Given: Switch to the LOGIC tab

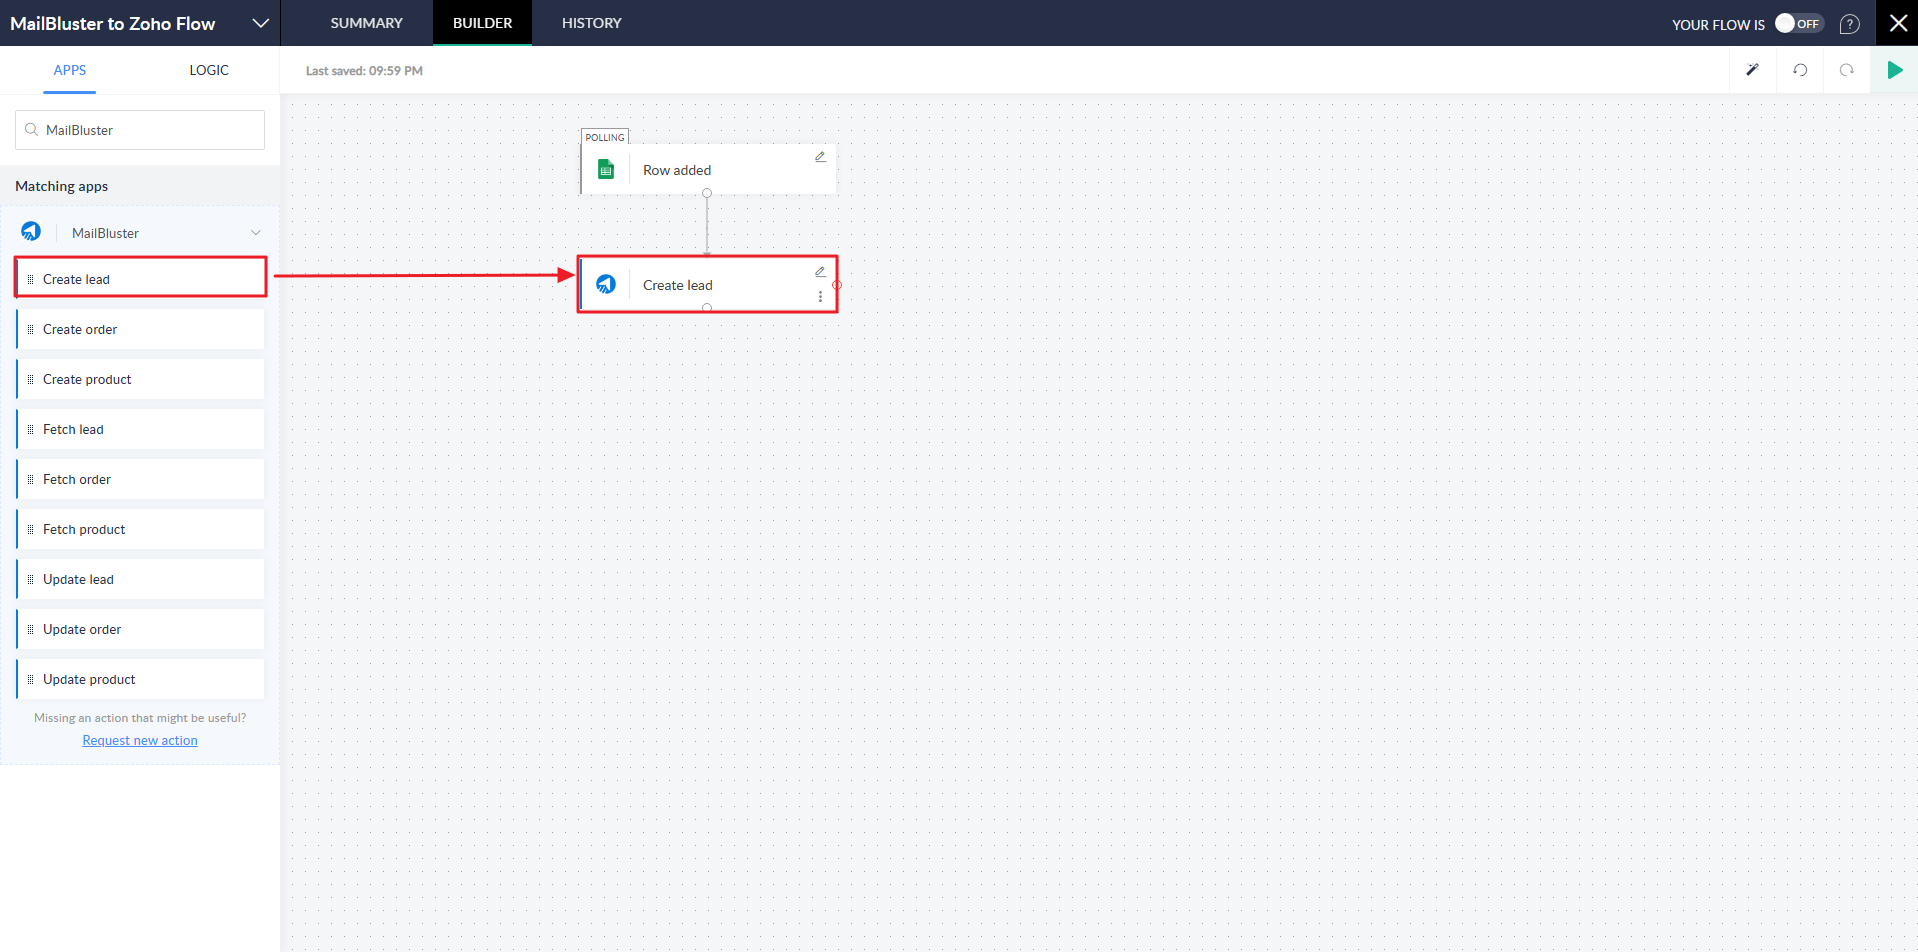Looking at the screenshot, I should pyautogui.click(x=209, y=70).
